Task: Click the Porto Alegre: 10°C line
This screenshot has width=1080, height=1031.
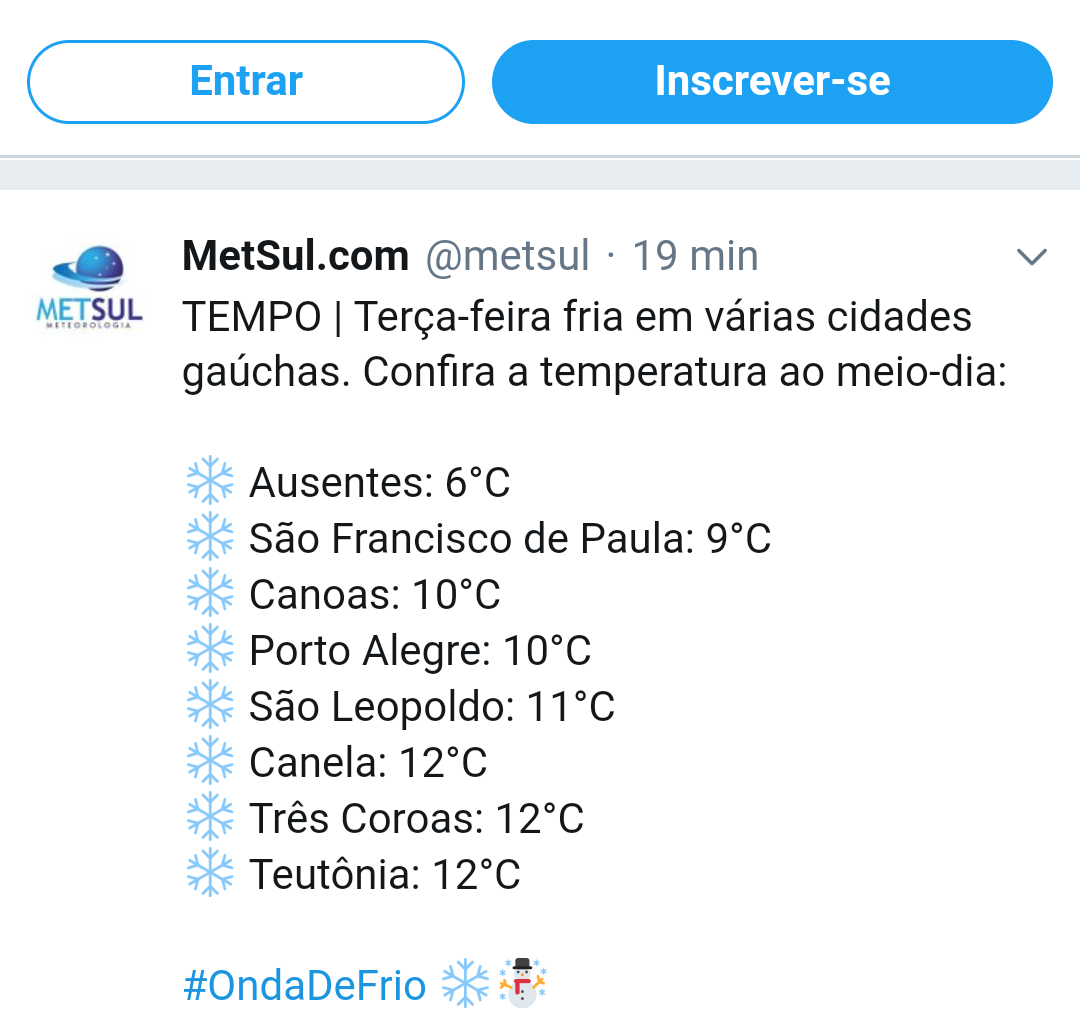Action: (420, 650)
